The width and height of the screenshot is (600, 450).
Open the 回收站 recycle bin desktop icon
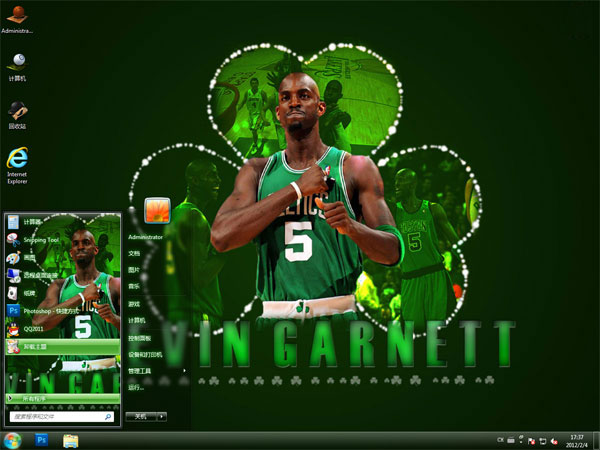tap(17, 115)
